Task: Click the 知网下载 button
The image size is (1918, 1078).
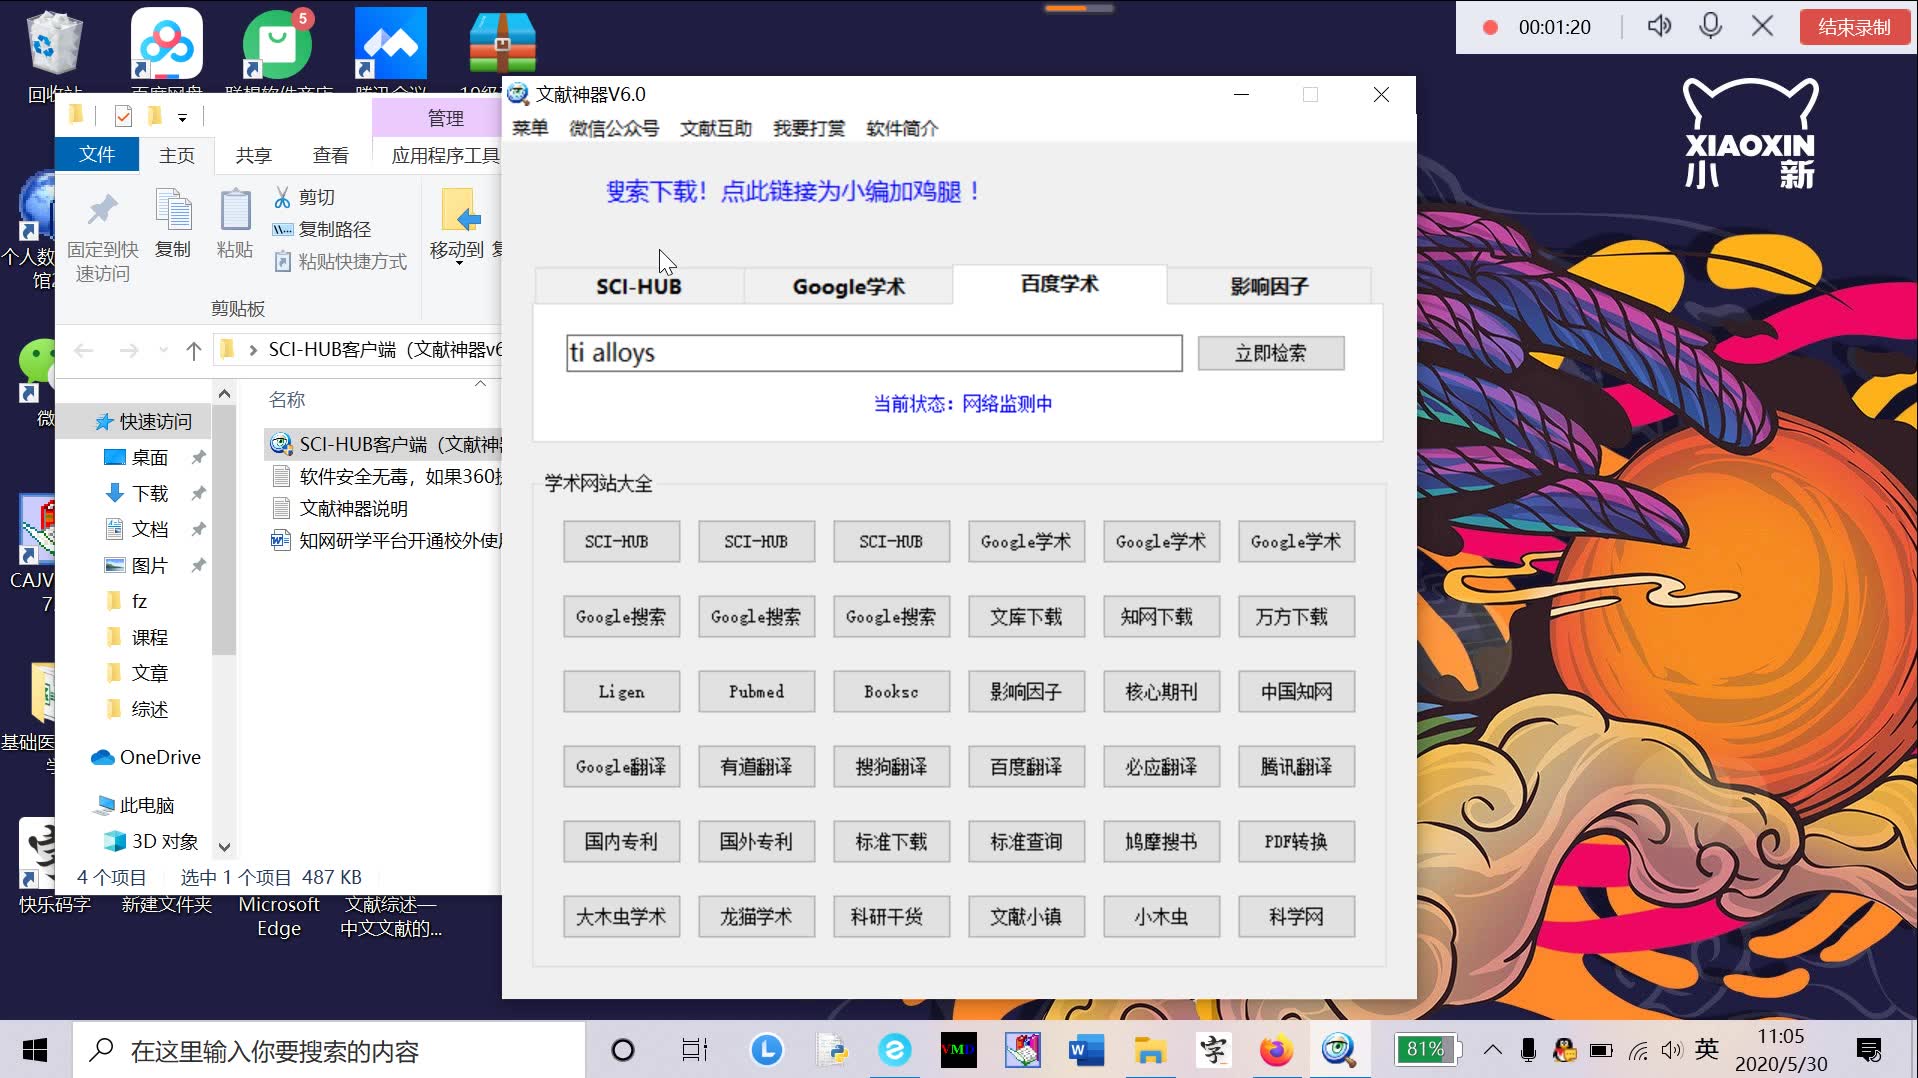Action: click(1161, 617)
